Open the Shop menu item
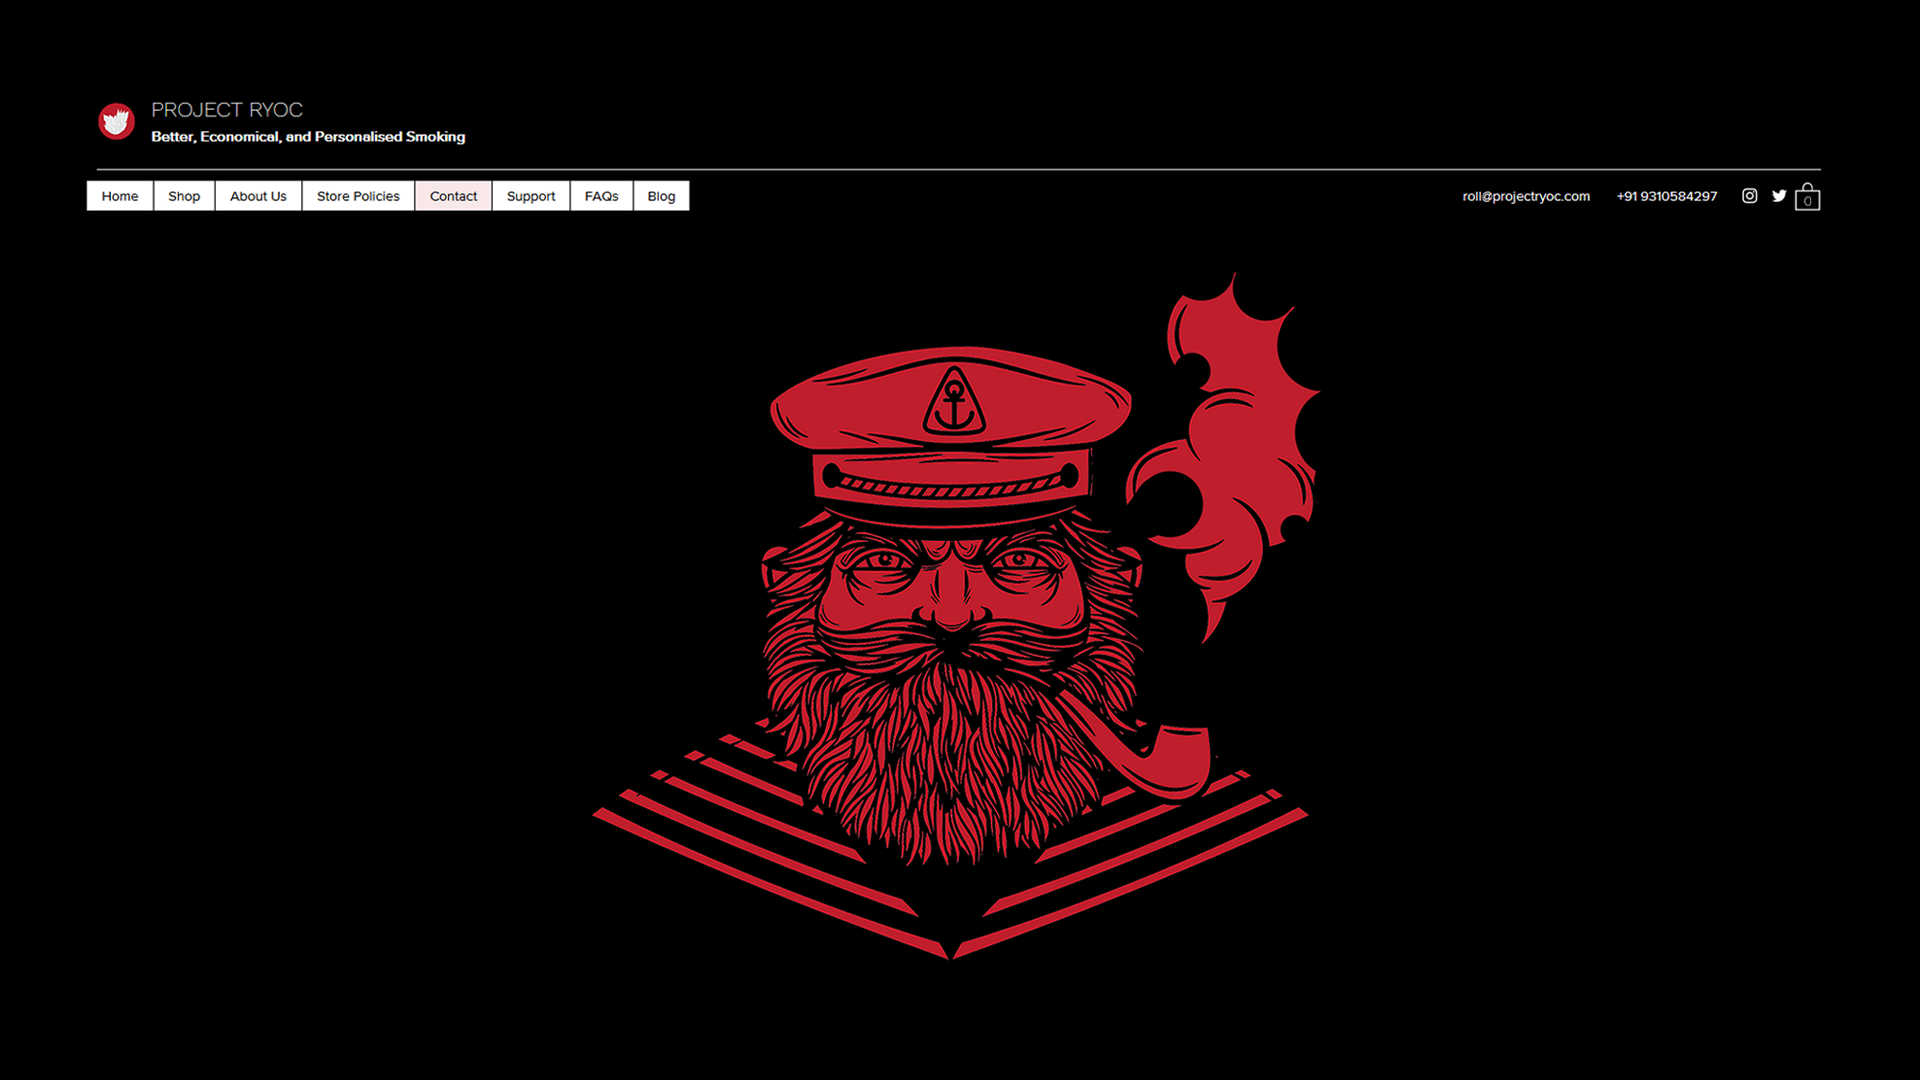The width and height of the screenshot is (1920, 1080). coord(184,196)
